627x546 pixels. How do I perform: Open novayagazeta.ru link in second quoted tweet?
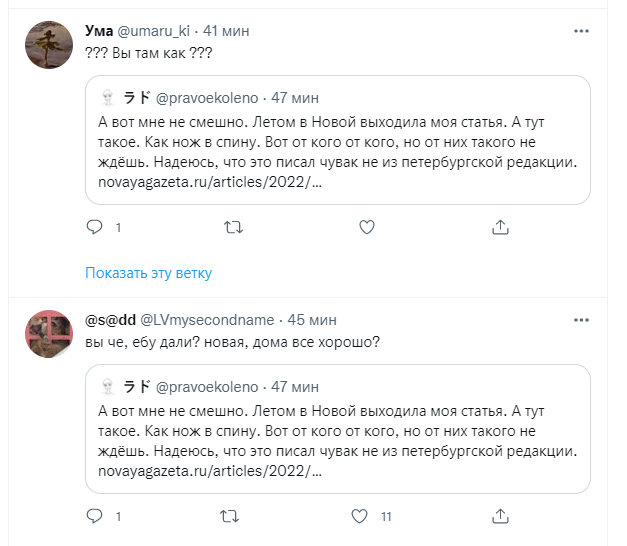(x=210, y=471)
